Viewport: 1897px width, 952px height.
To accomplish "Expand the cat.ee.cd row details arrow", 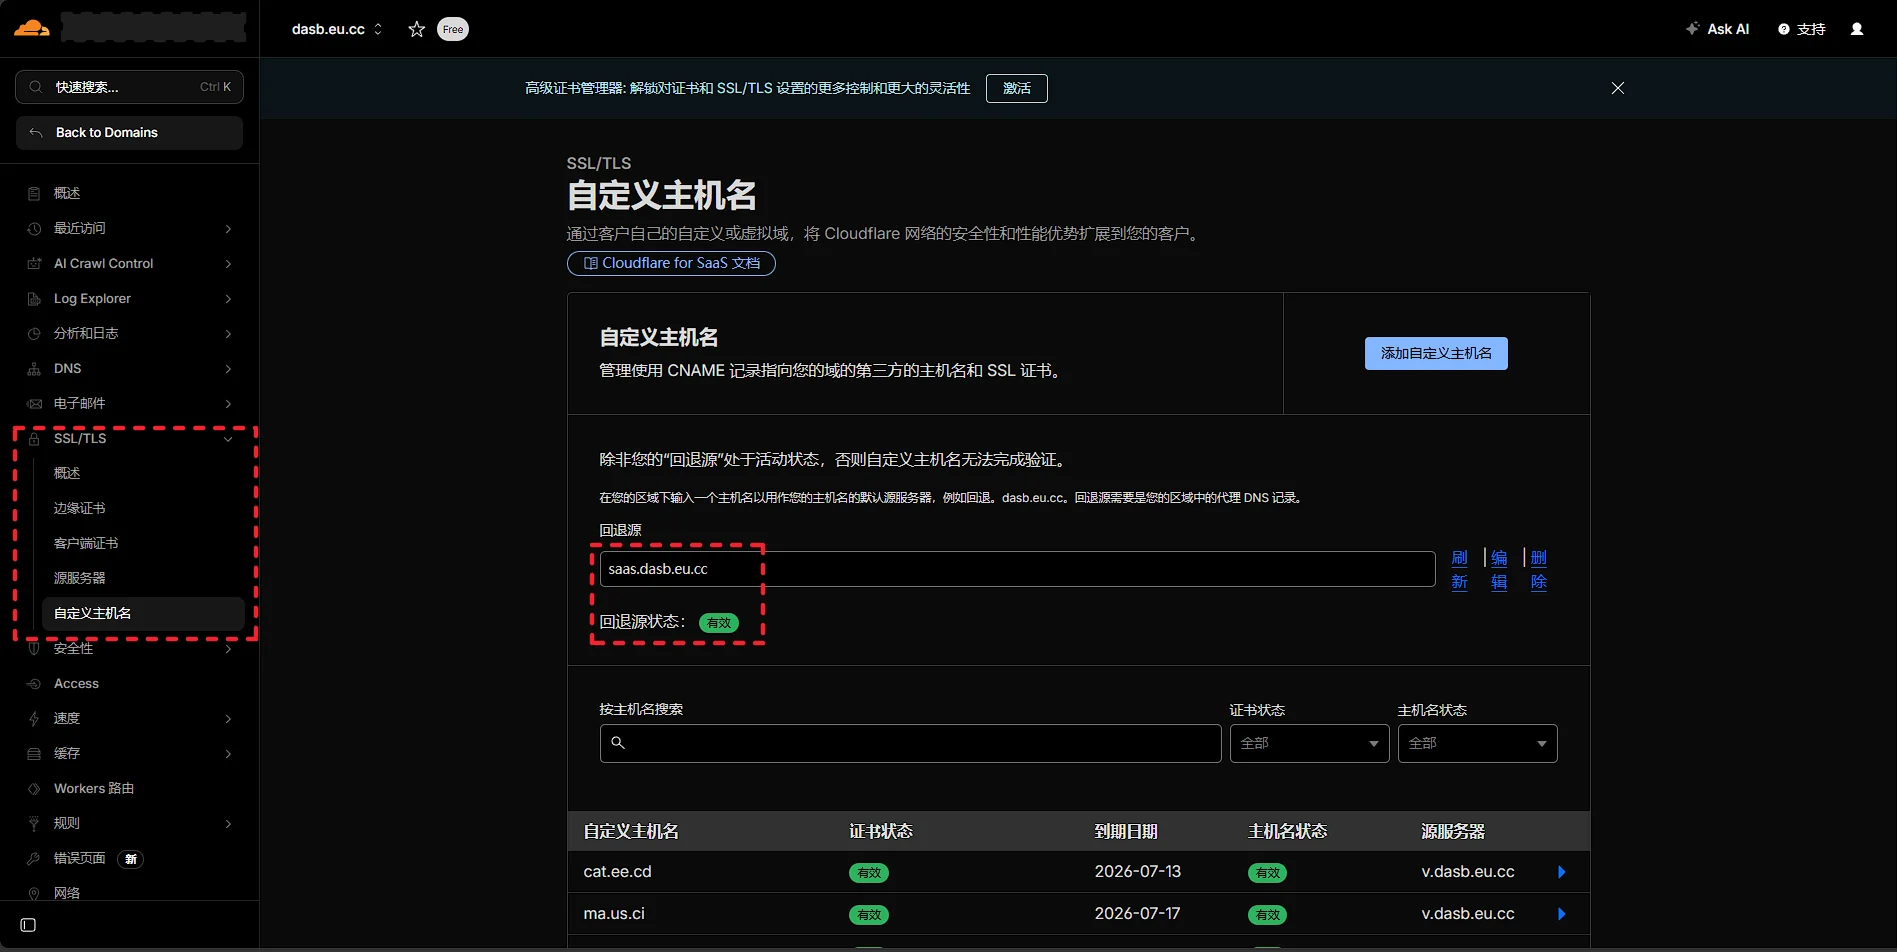I will 1561,872.
